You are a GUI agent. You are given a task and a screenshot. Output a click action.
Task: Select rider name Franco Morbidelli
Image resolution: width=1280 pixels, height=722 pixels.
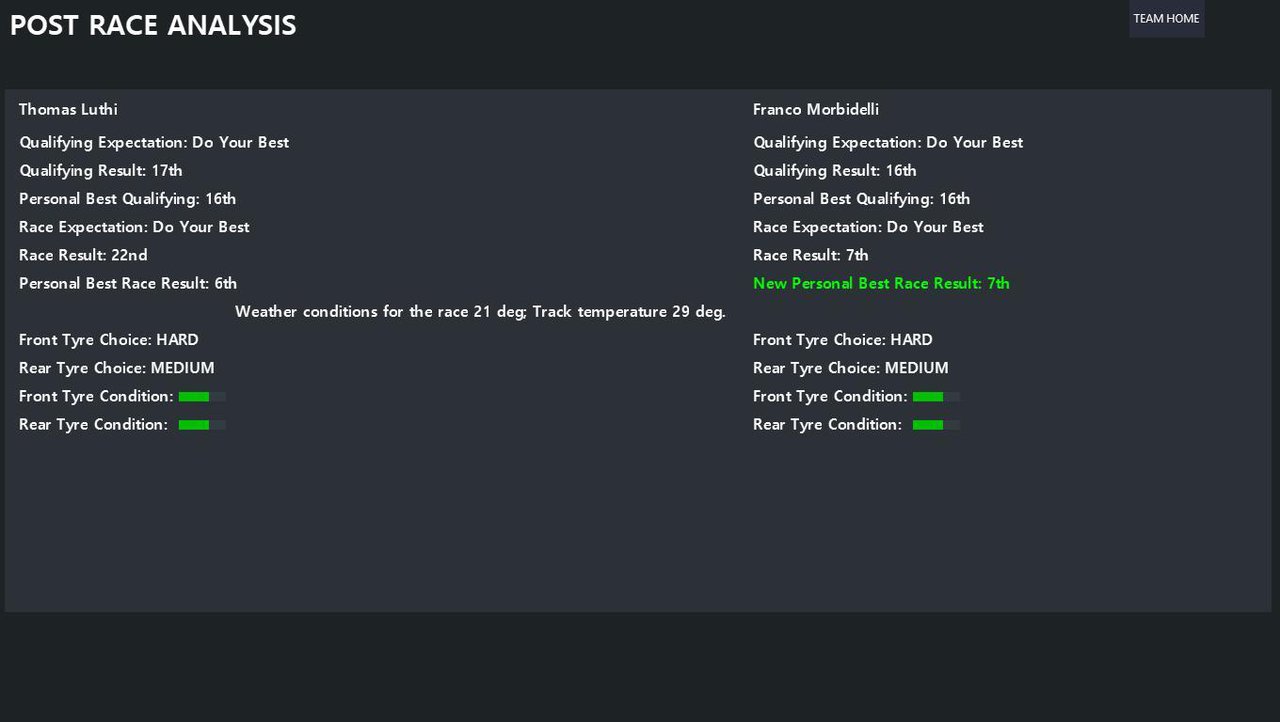tap(816, 109)
